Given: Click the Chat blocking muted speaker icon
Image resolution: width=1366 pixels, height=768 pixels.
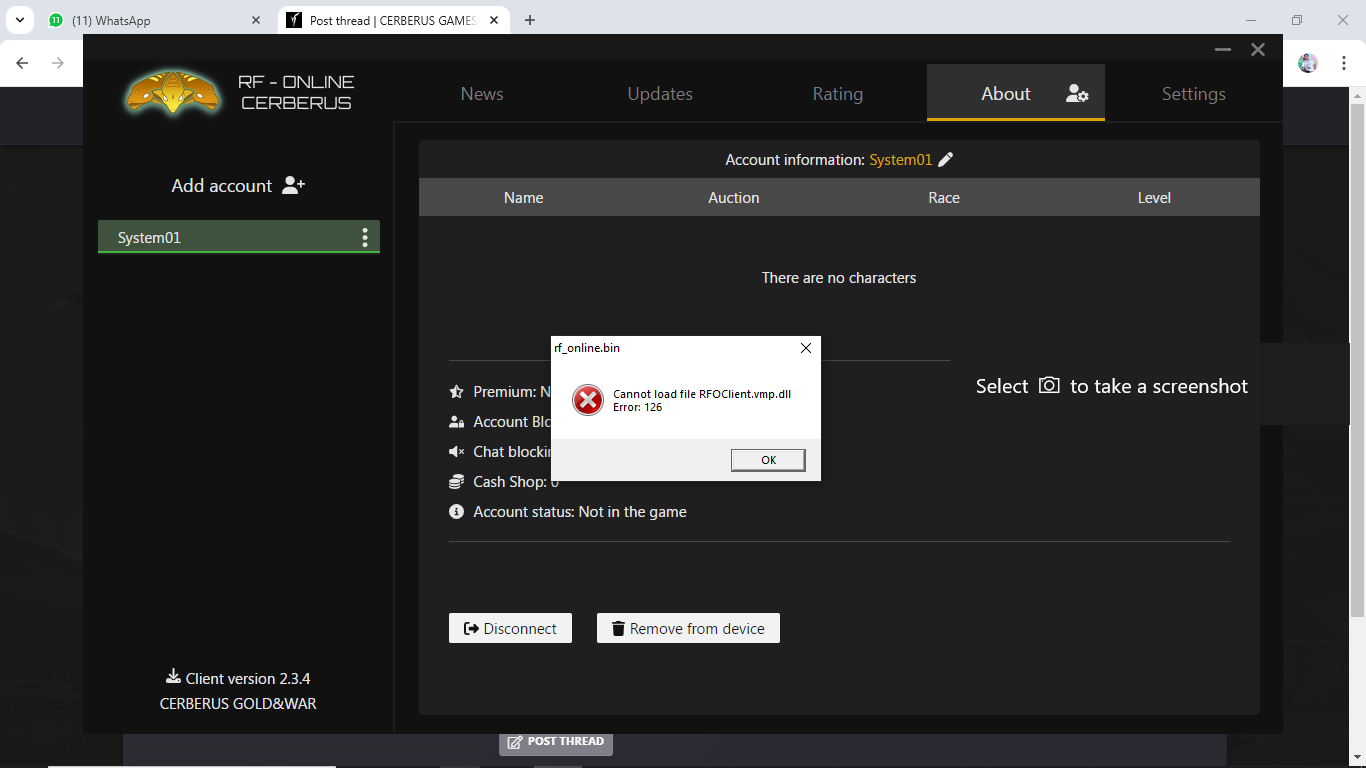Looking at the screenshot, I should 457,452.
